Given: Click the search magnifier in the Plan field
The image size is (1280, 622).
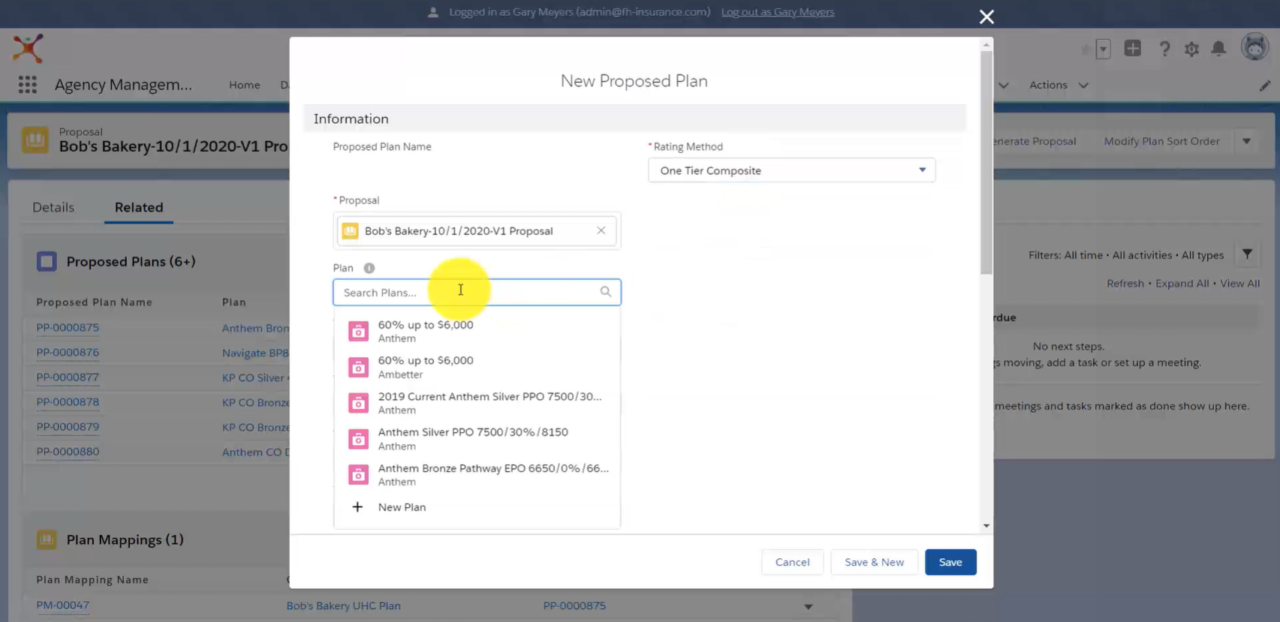Looking at the screenshot, I should 605,291.
